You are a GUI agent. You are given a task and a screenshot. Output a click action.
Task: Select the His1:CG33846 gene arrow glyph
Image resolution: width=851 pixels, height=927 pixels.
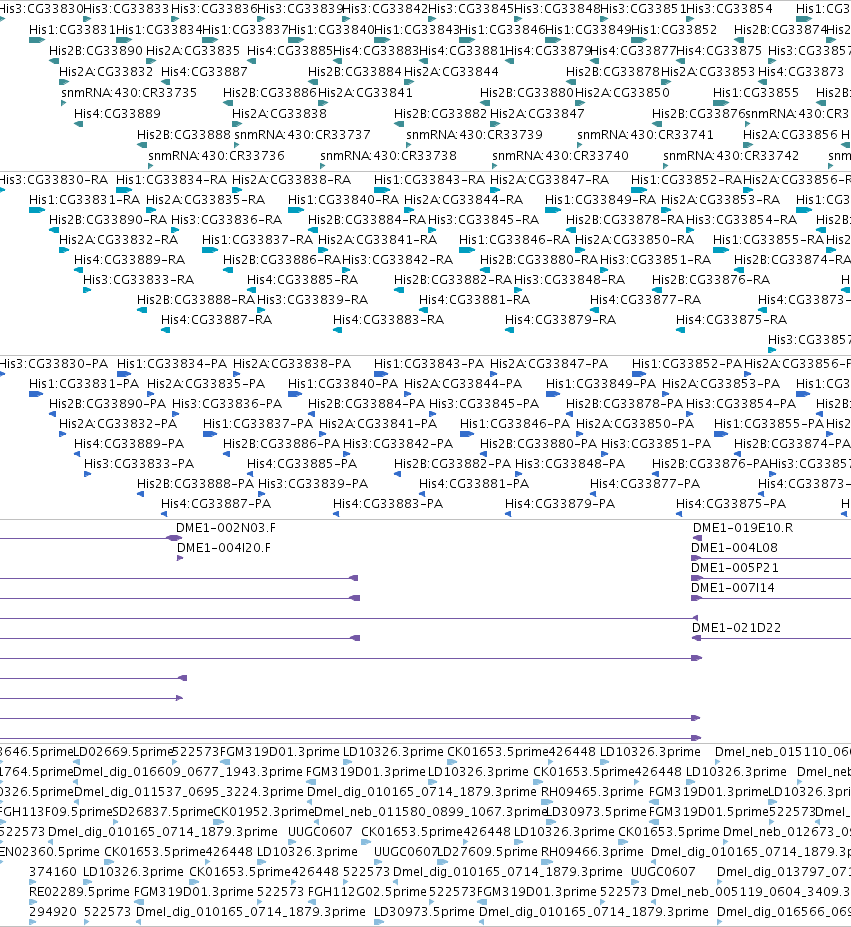pos(467,40)
